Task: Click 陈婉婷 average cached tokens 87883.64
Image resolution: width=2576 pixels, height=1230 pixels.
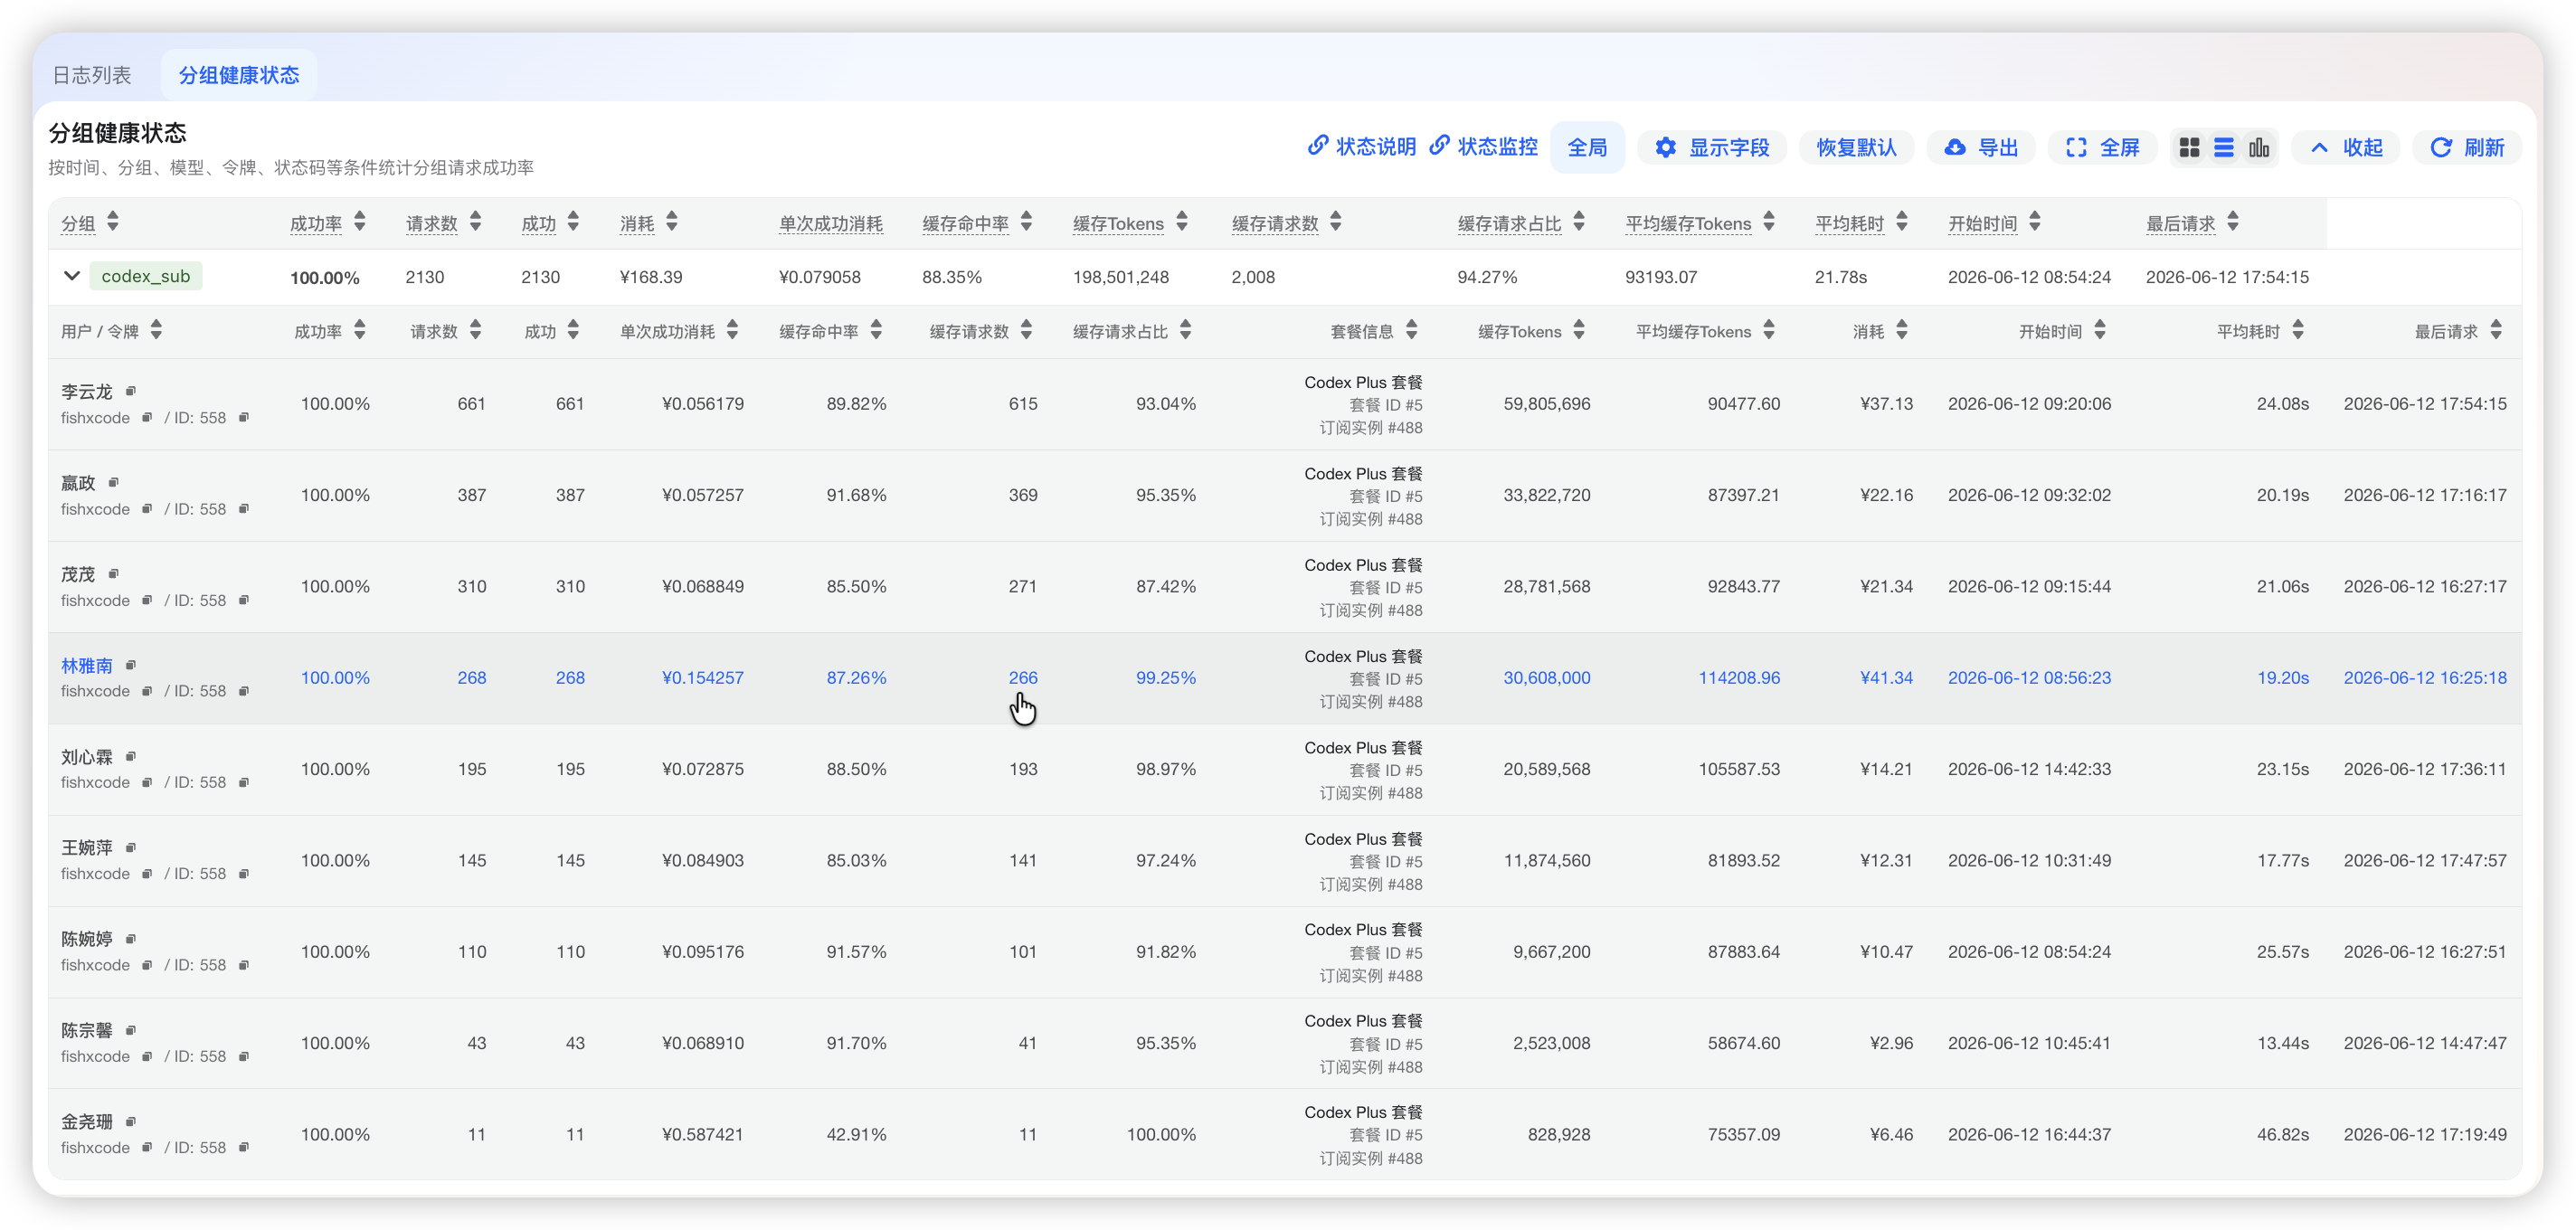Action: point(1743,952)
